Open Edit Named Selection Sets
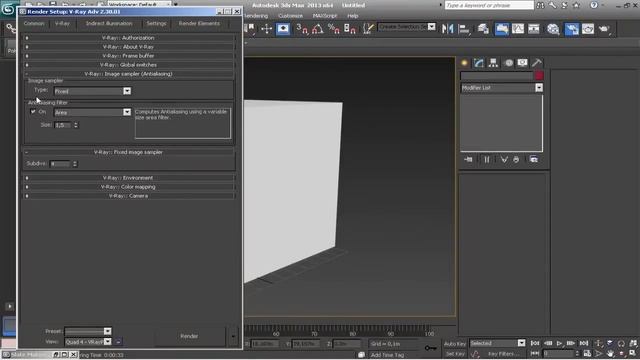 pyautogui.click(x=368, y=29)
